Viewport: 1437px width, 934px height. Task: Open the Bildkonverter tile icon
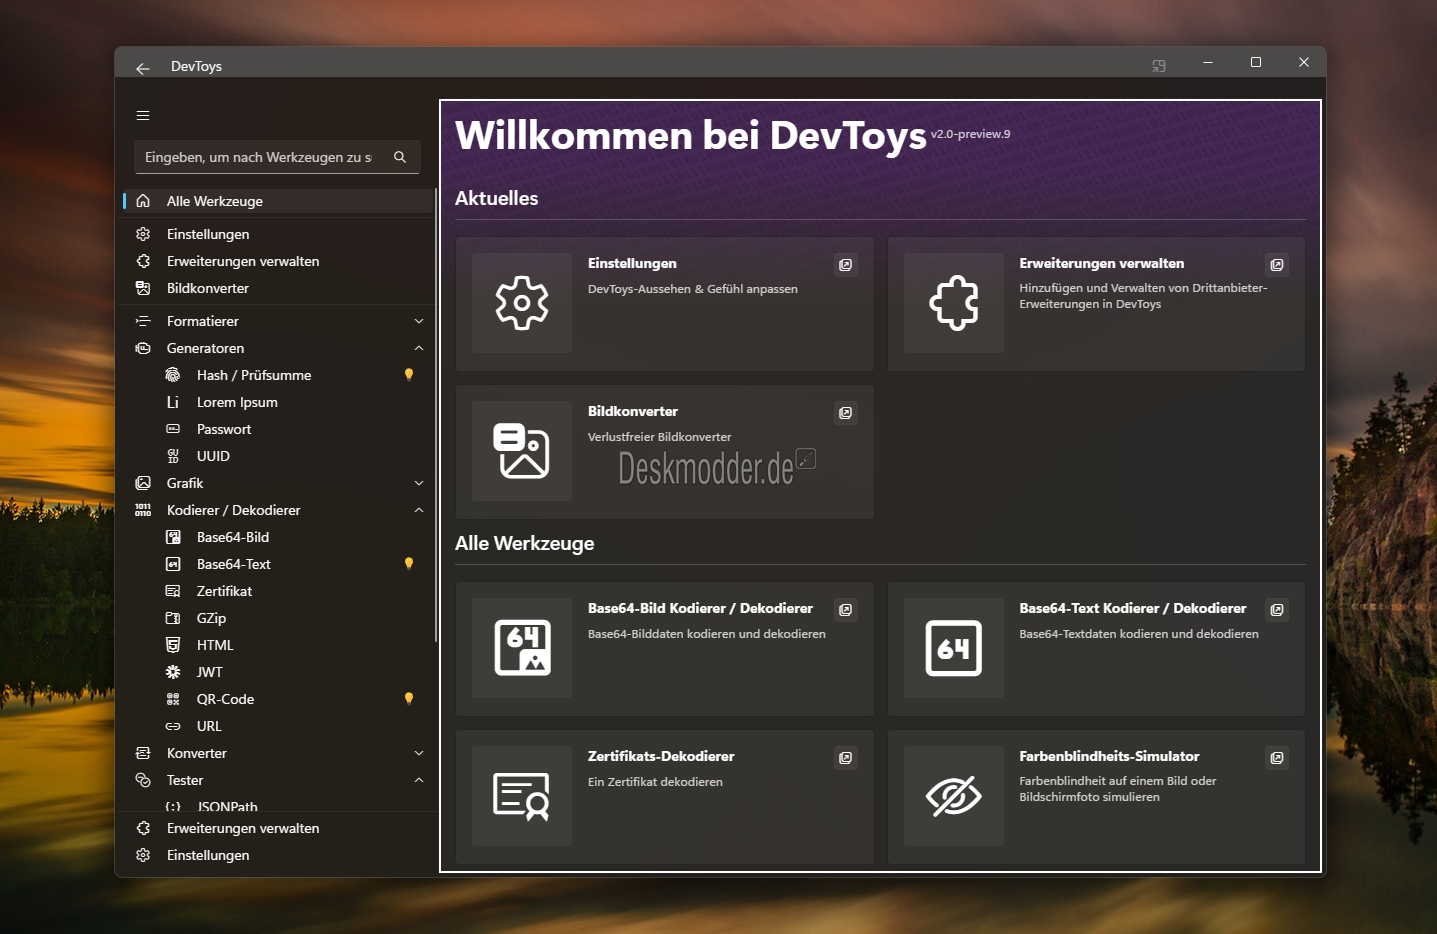tap(522, 451)
